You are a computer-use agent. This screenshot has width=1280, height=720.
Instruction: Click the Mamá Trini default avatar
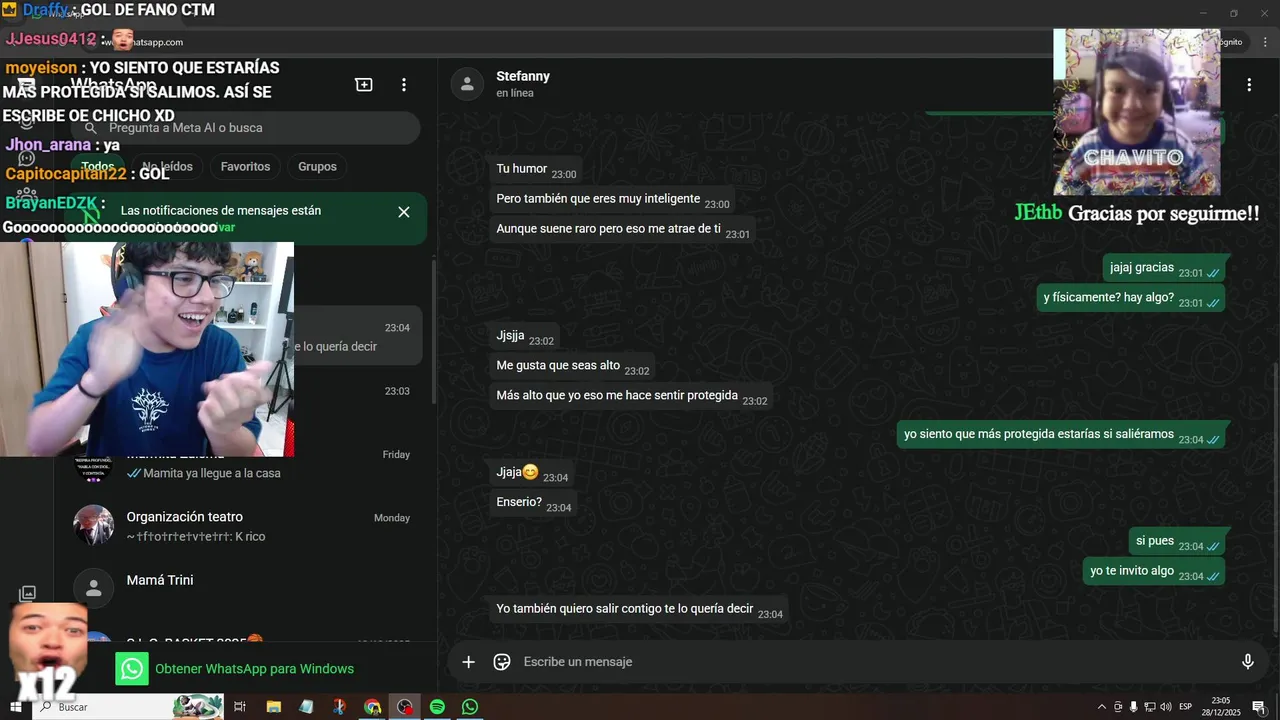(x=94, y=590)
